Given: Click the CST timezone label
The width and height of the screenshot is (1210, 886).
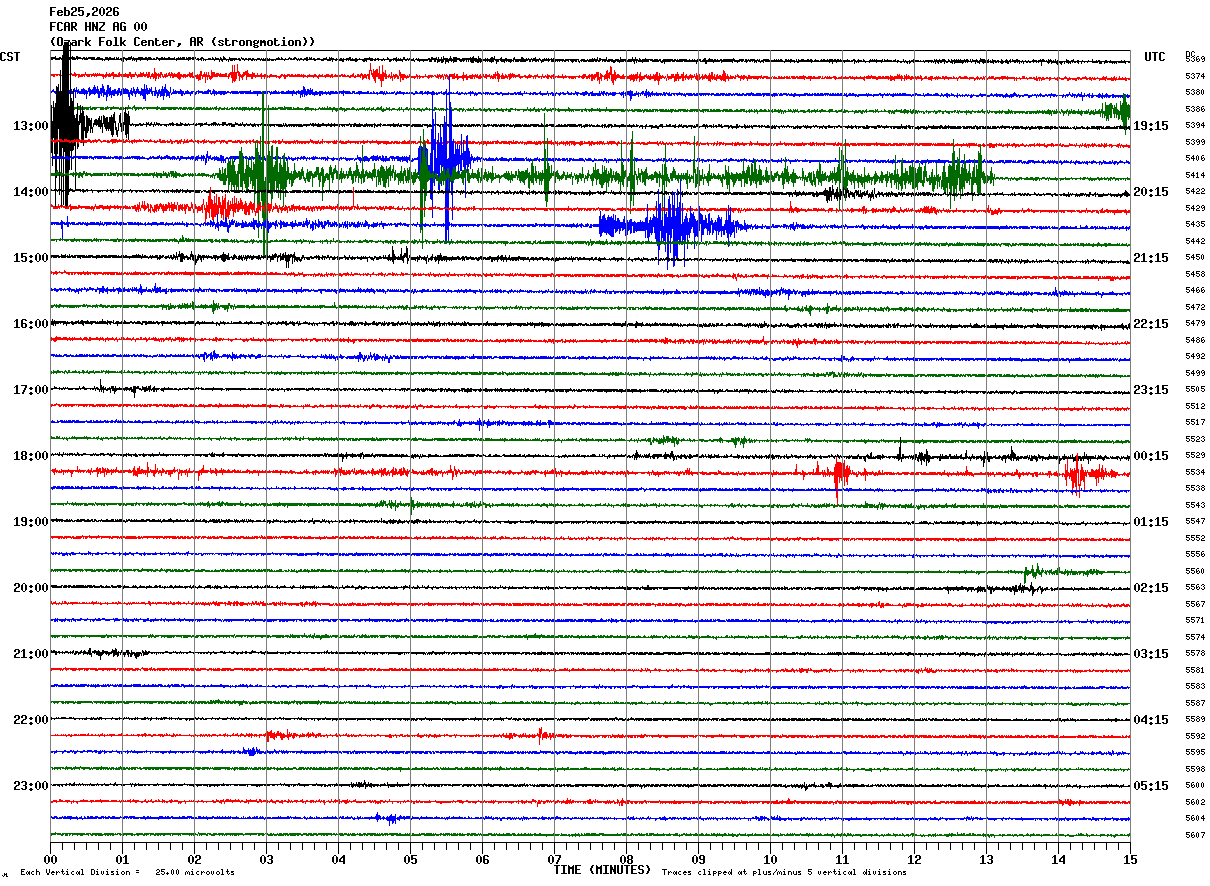Looking at the screenshot, I should [x=10, y=57].
